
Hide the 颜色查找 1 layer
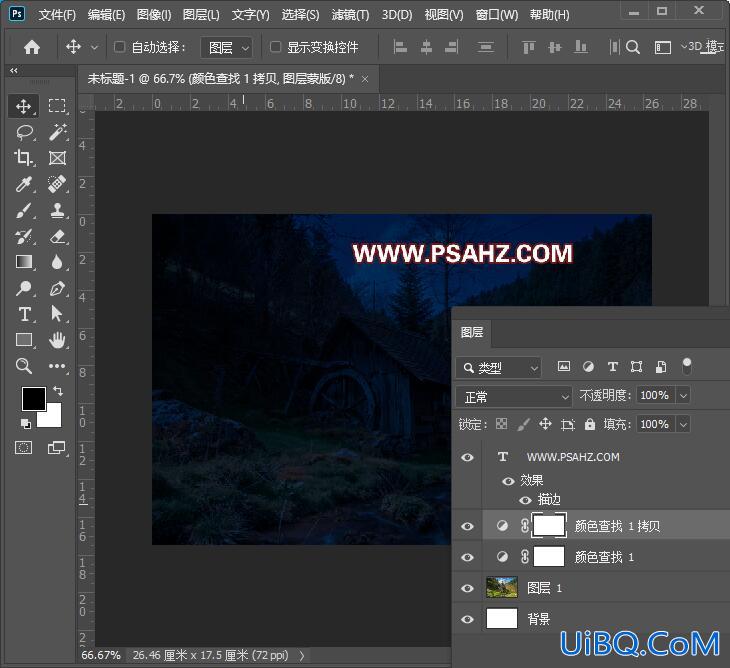click(x=467, y=557)
